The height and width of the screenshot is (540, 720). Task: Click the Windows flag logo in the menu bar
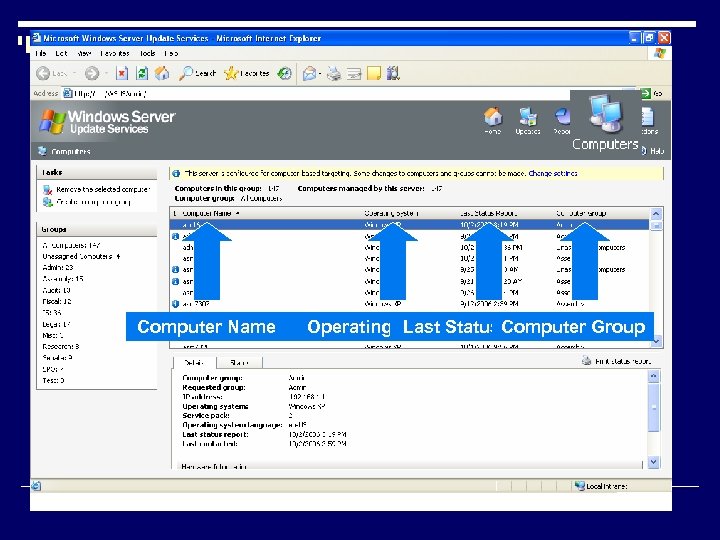[660, 53]
